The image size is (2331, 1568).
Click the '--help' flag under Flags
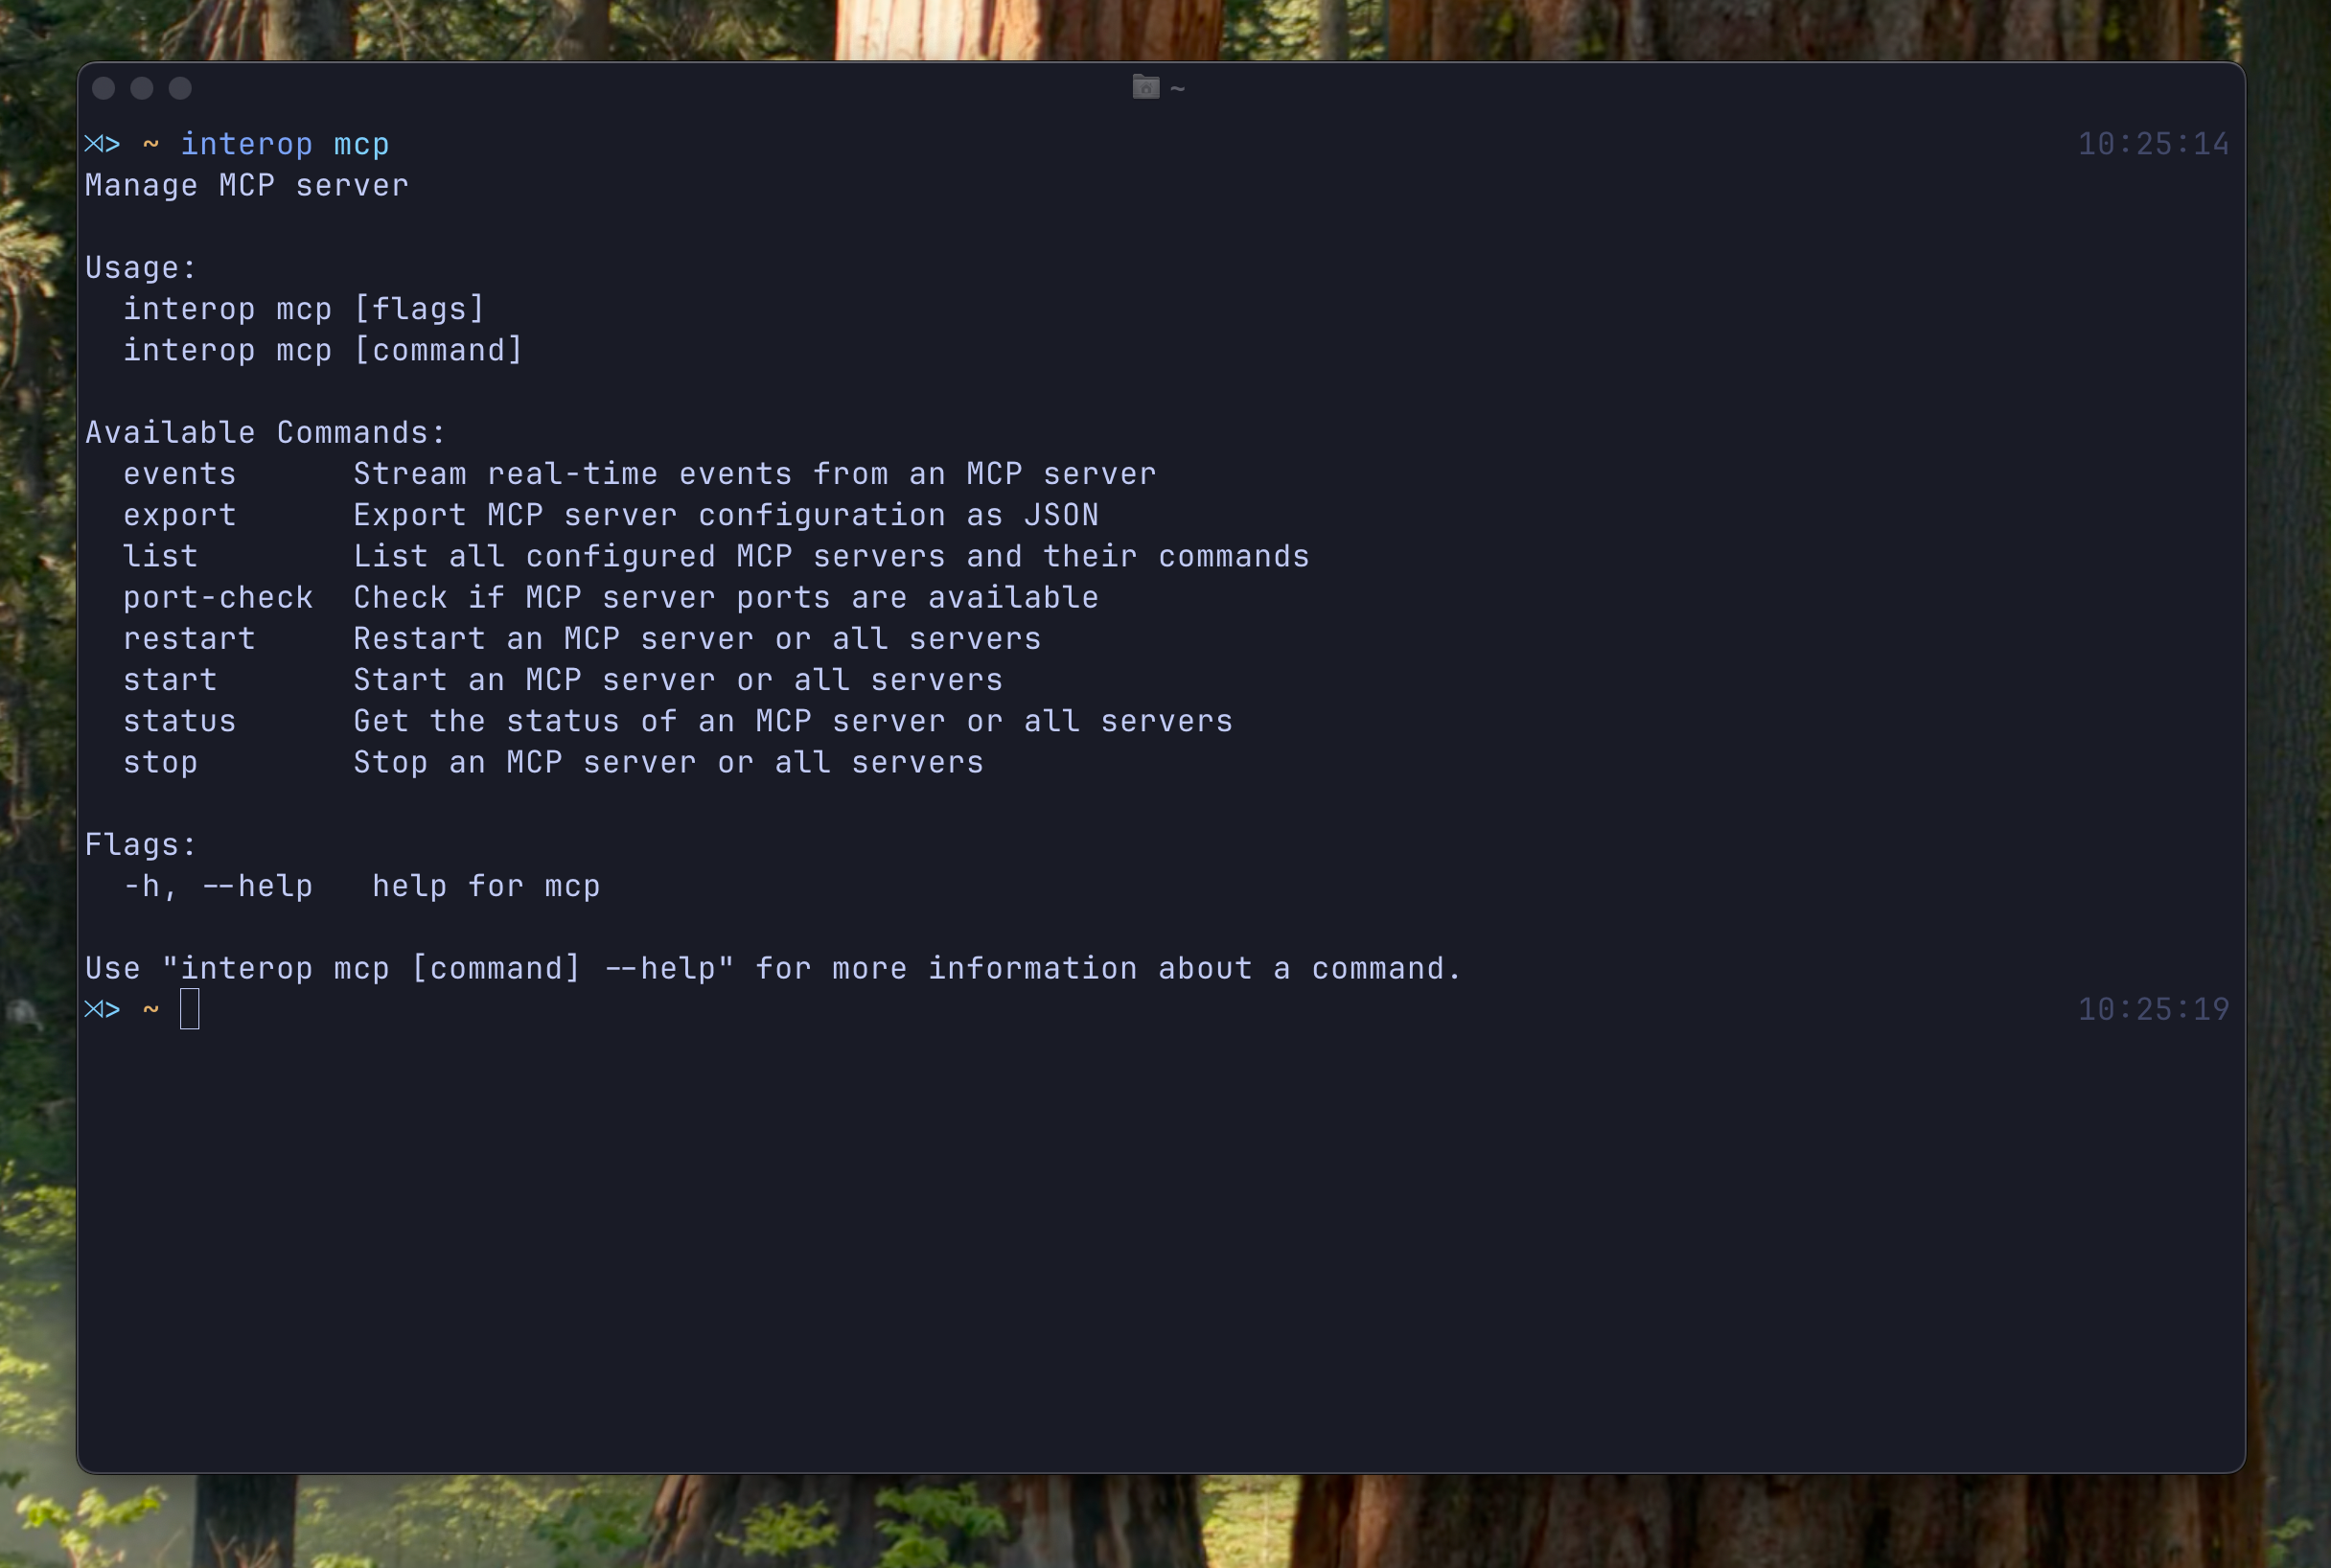pos(258,886)
